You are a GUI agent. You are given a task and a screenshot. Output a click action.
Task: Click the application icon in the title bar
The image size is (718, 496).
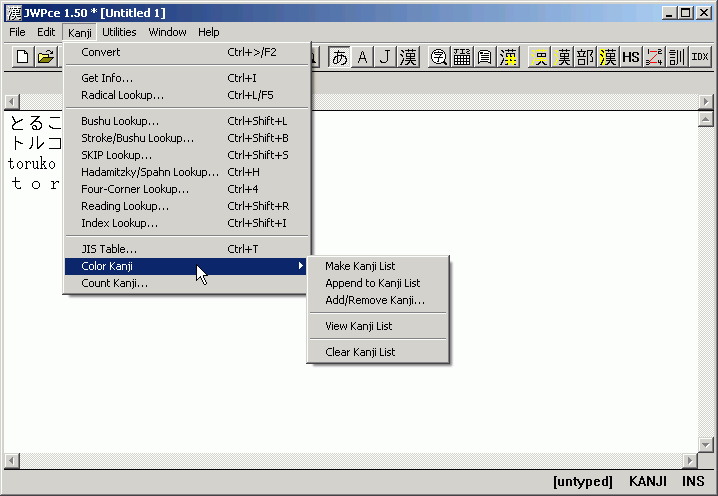14,13
